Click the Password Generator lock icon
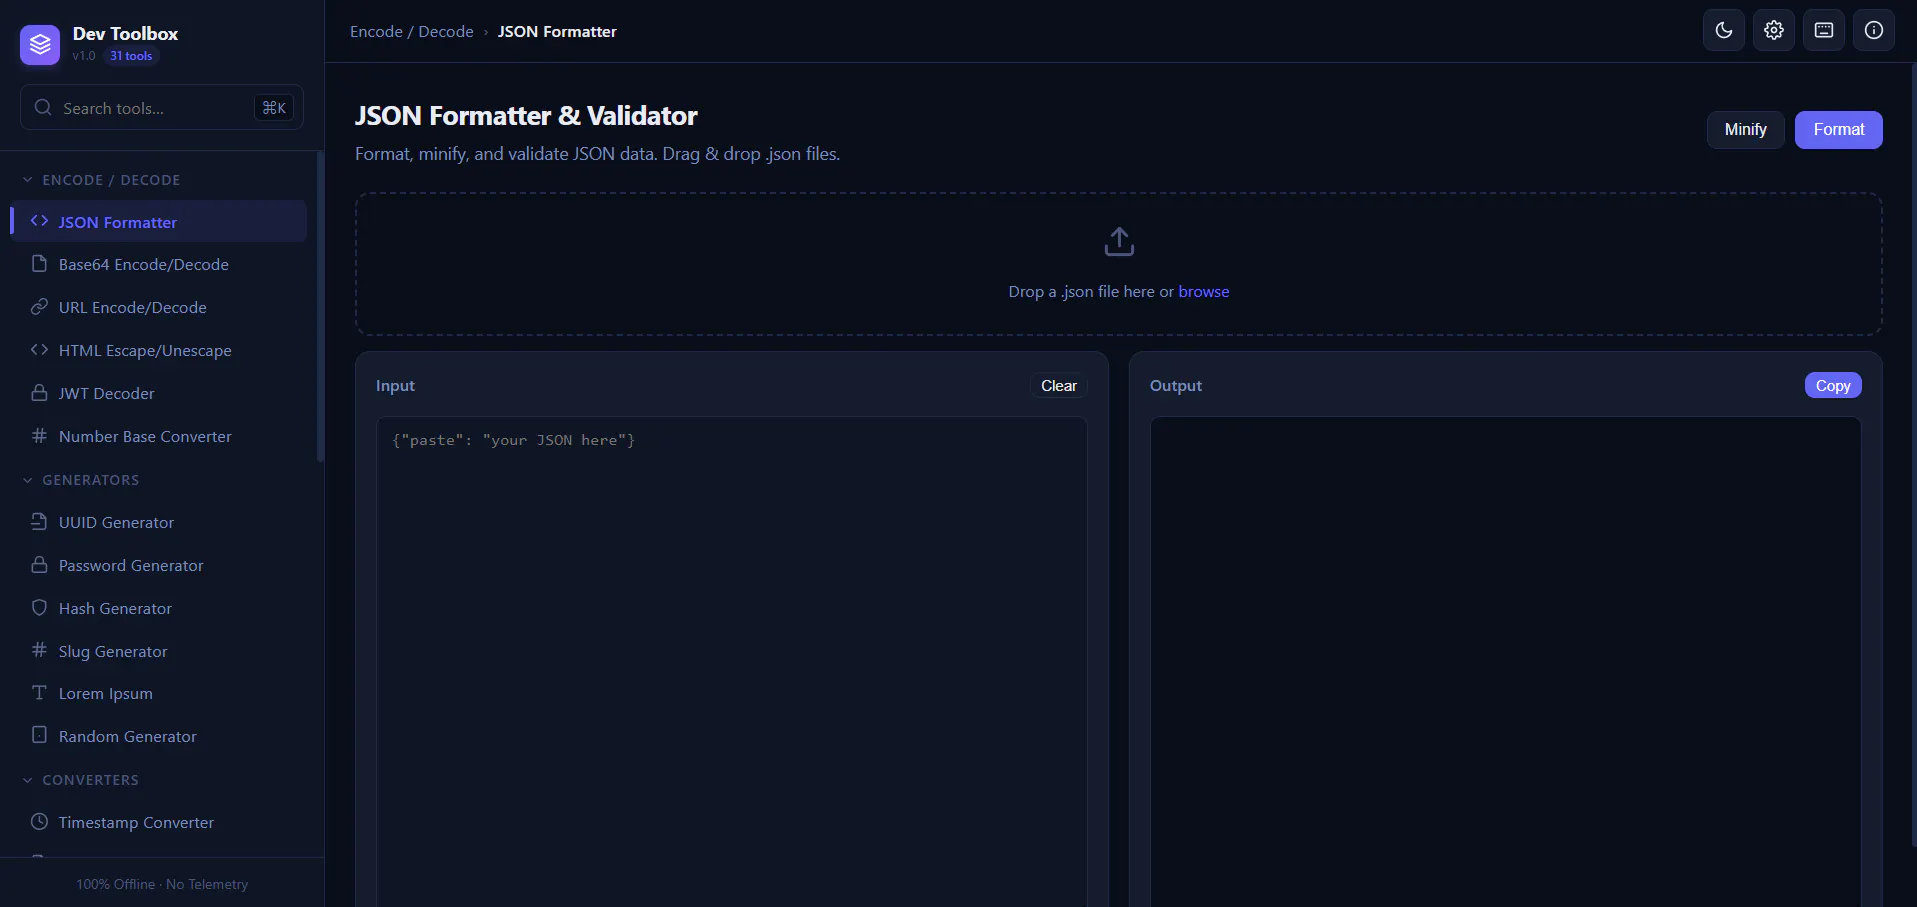 pyautogui.click(x=39, y=565)
